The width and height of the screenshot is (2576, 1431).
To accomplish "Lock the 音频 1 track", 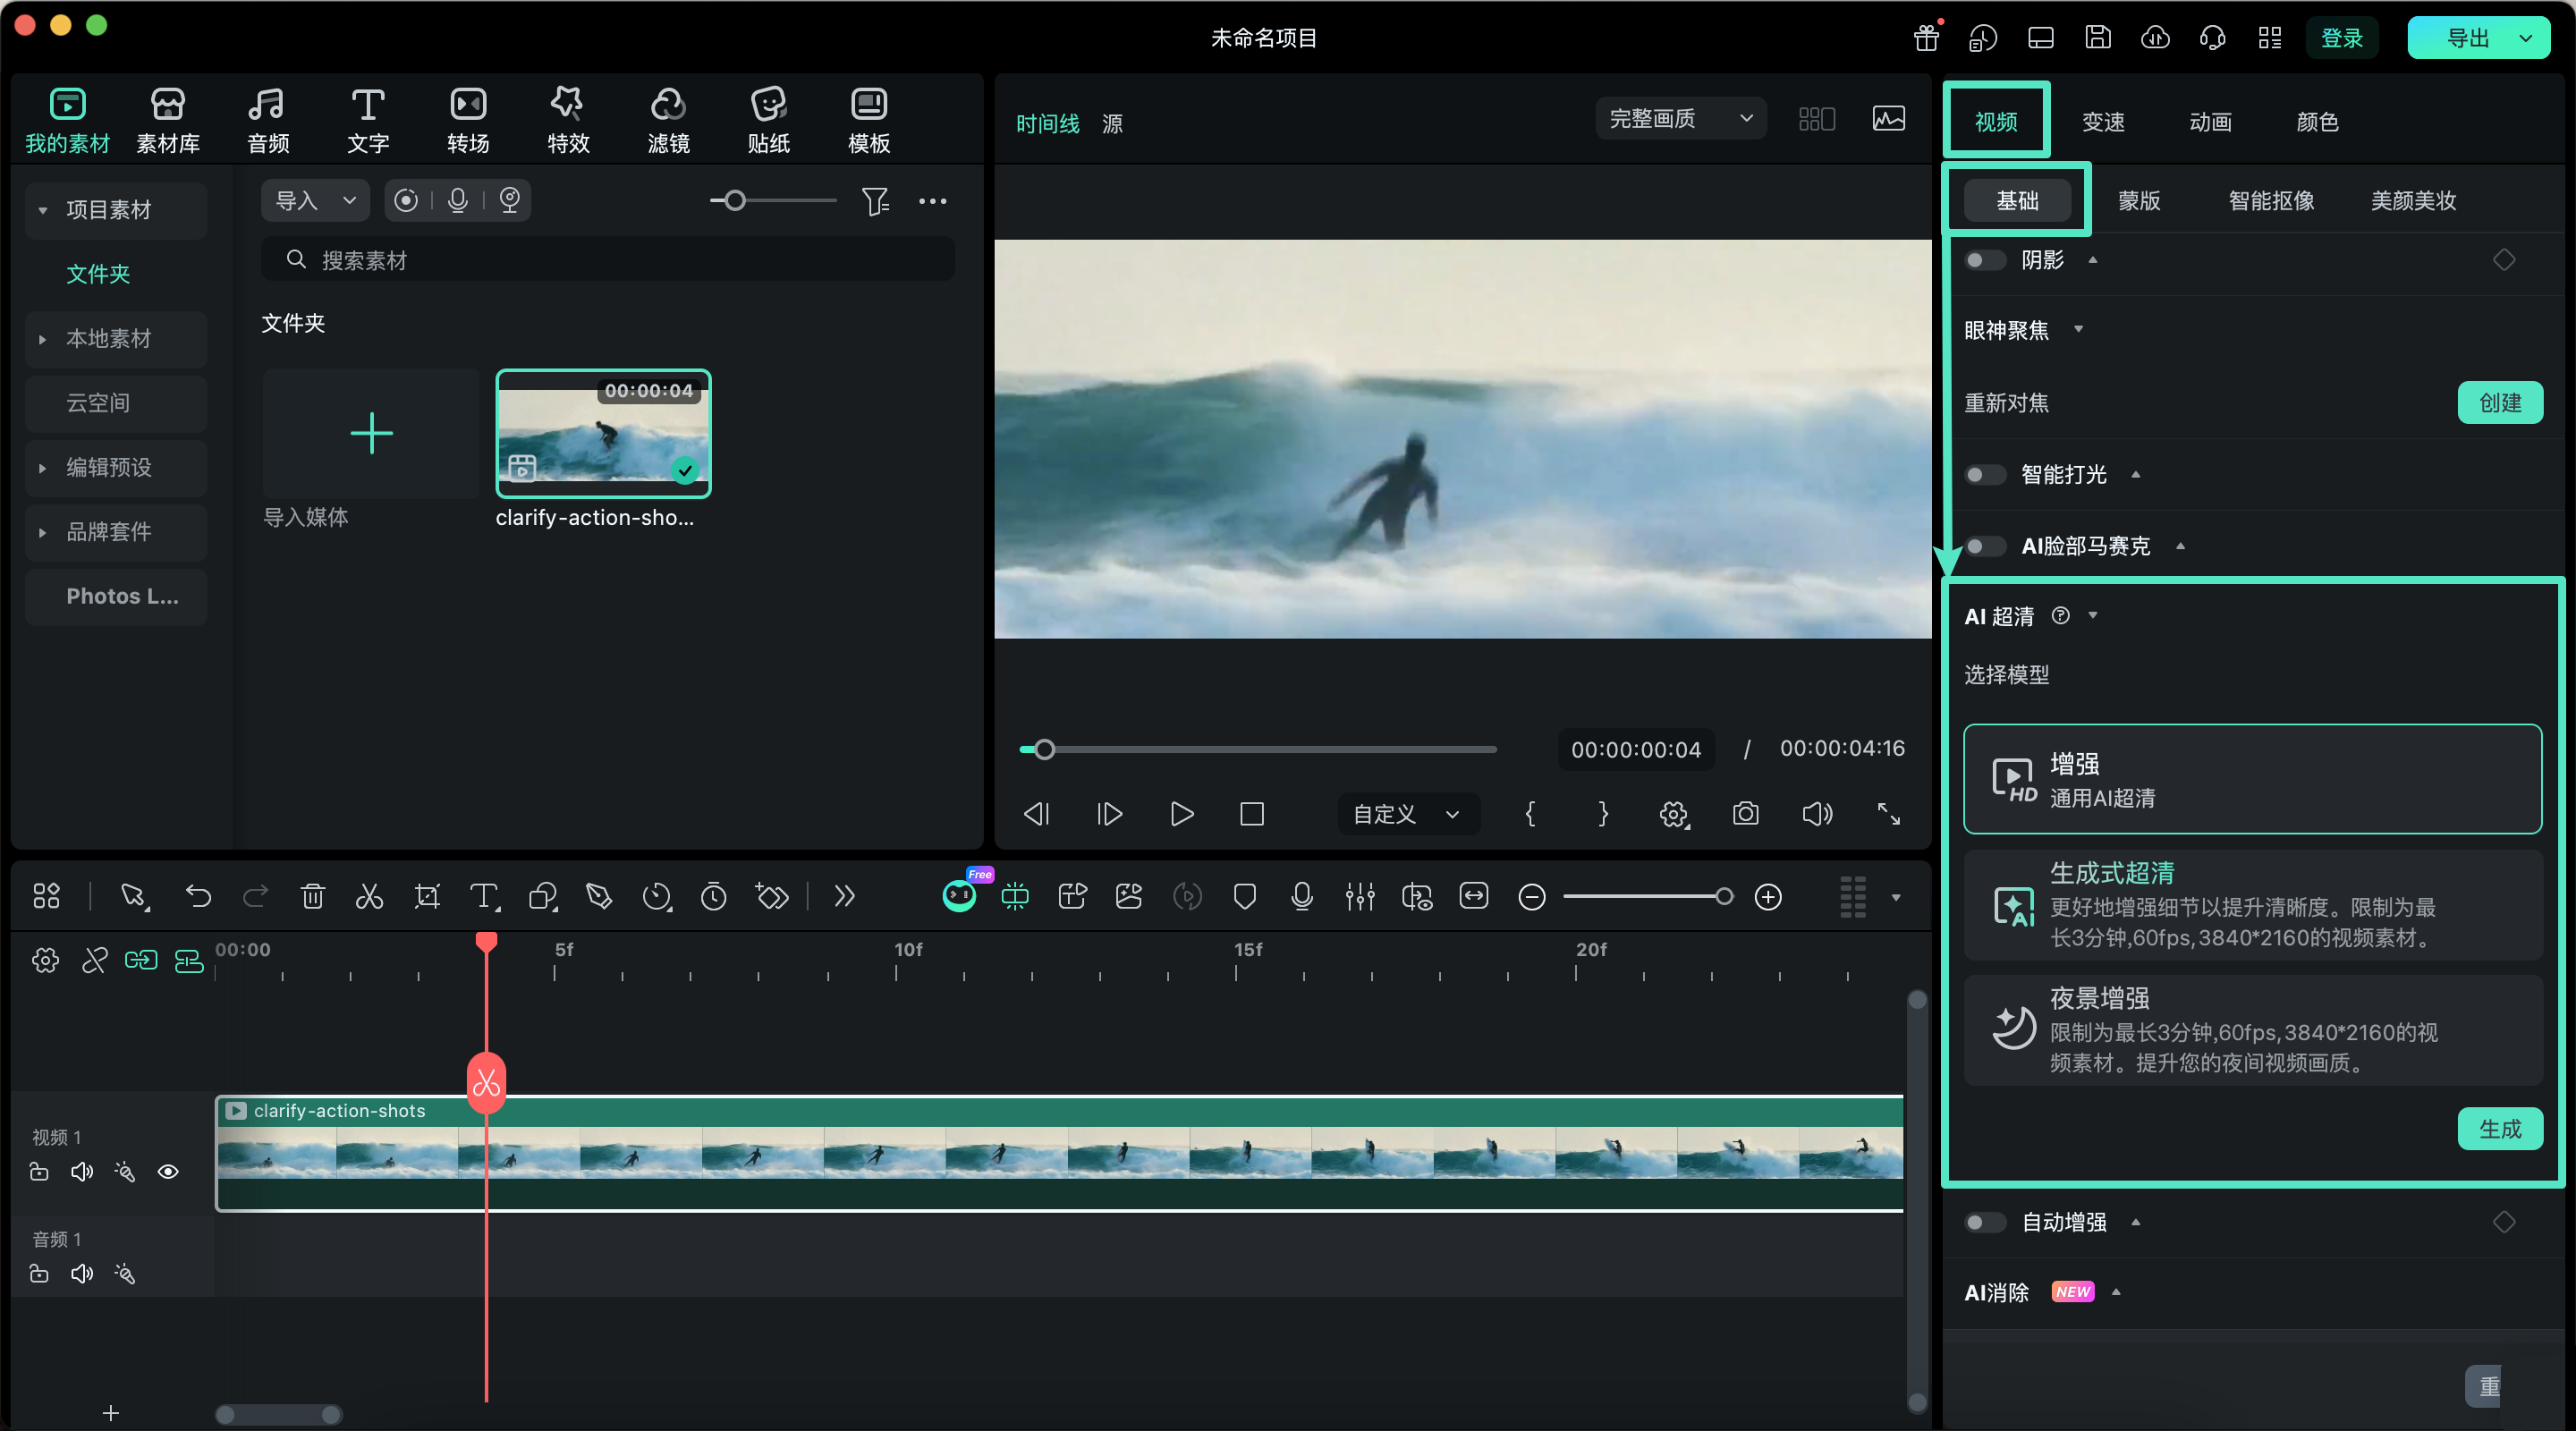I will point(39,1273).
